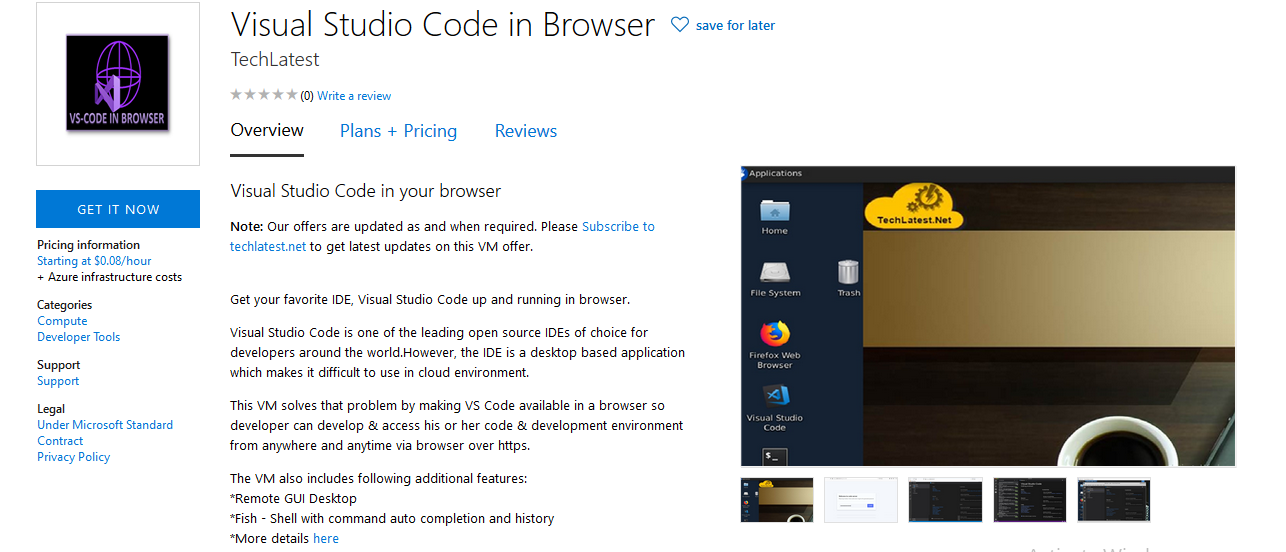1286x552 pixels.
Task: Select the third dark editor thumbnail
Action: pyautogui.click(x=945, y=500)
